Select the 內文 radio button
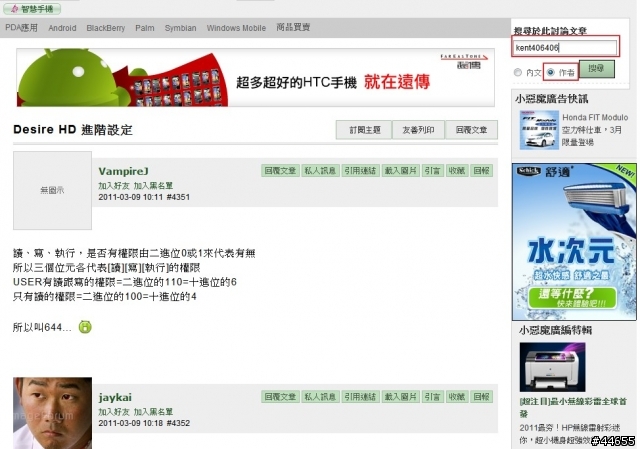This screenshot has width=640, height=449. pos(518,72)
